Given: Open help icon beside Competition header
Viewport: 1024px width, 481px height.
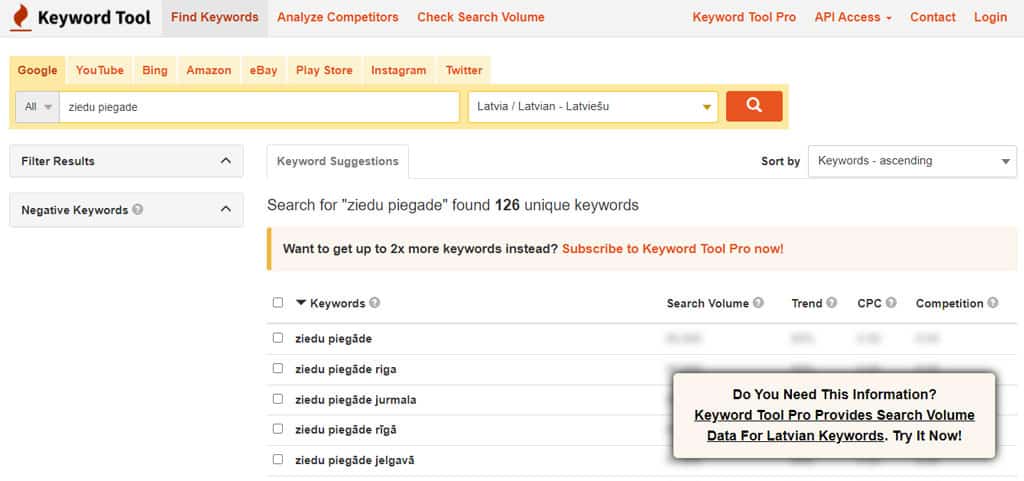Looking at the screenshot, I should click(993, 303).
